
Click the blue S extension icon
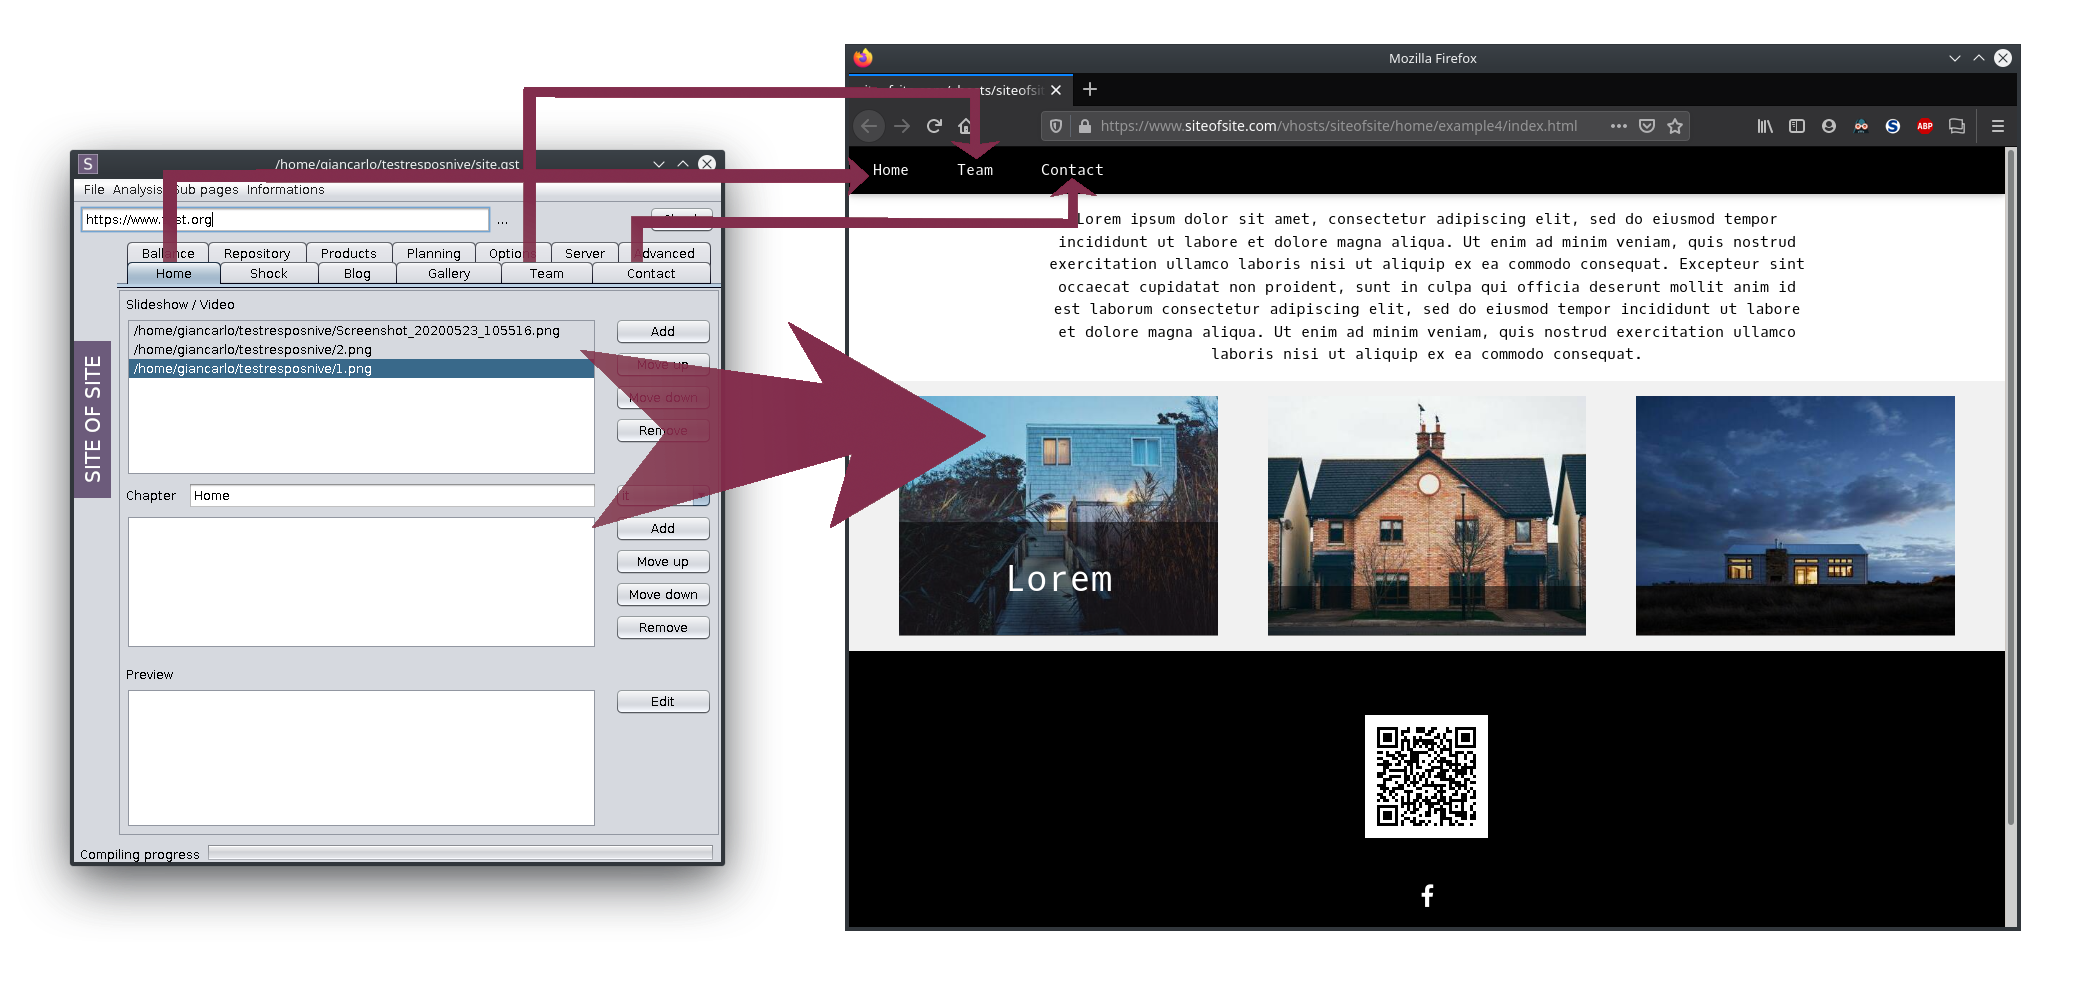[x=1893, y=126]
